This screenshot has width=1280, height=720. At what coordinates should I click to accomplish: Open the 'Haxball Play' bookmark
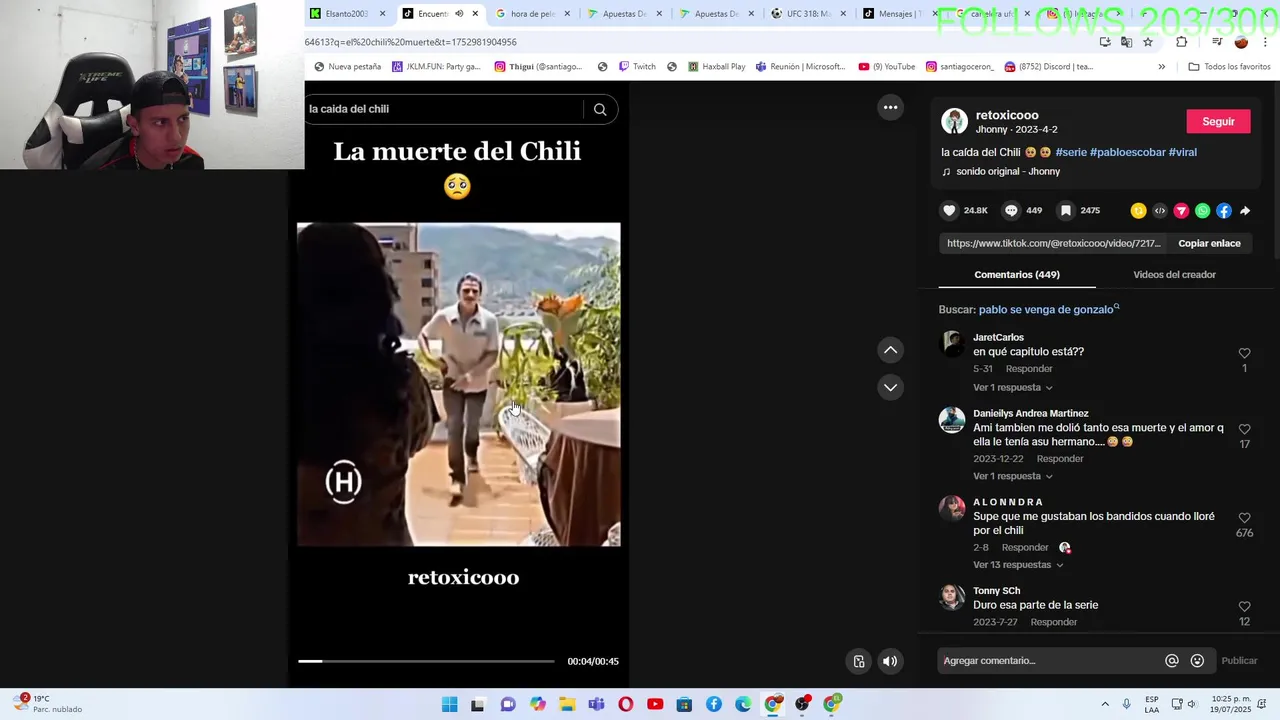(716, 67)
